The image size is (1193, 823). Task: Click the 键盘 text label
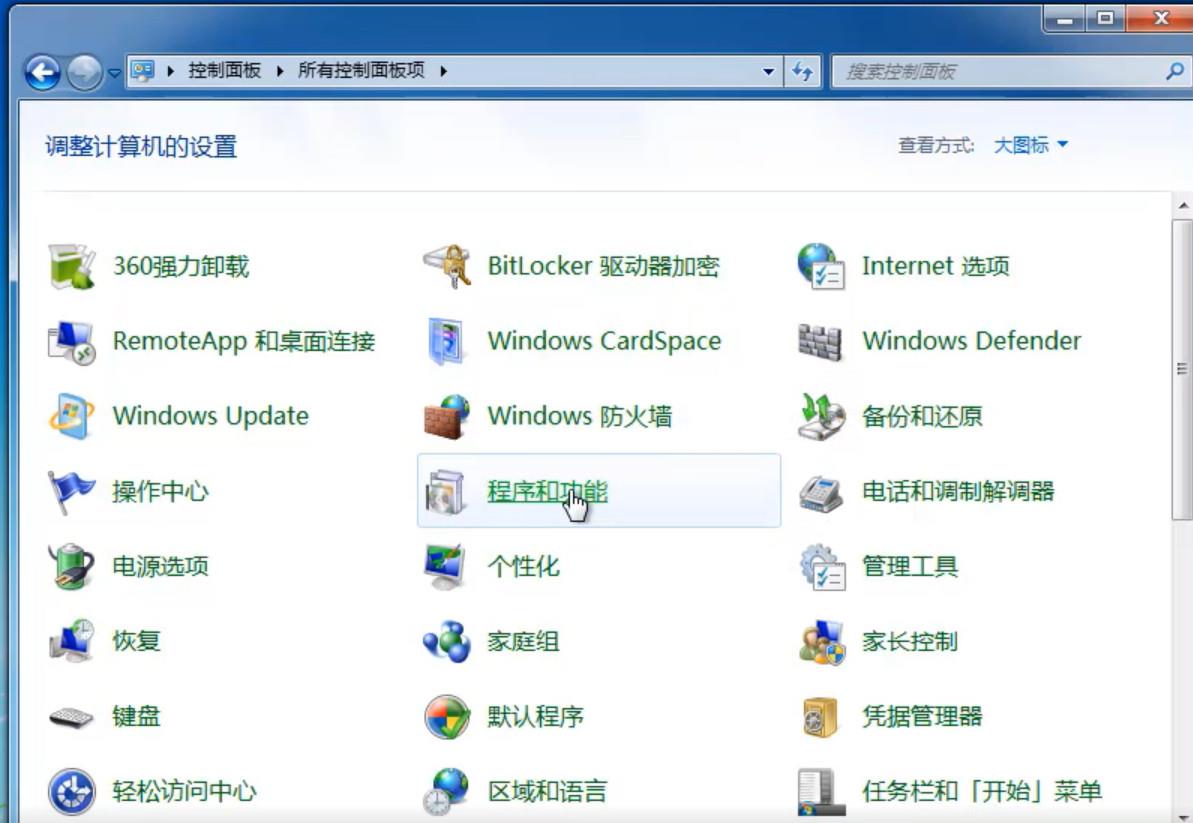(x=136, y=717)
